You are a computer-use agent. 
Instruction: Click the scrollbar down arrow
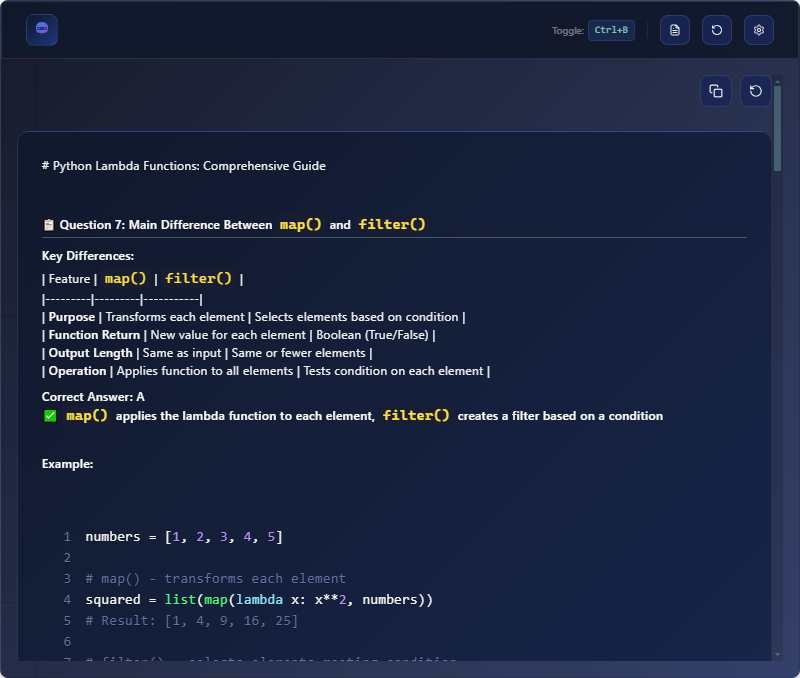778,655
